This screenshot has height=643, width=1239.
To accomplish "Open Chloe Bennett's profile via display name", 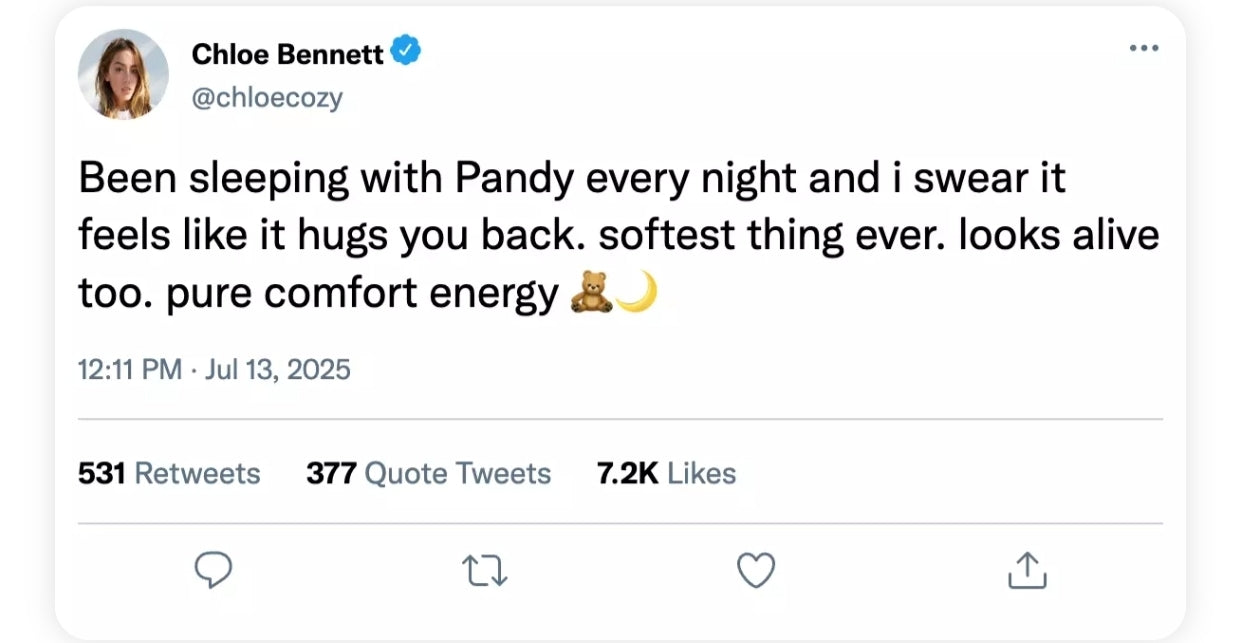I will point(286,54).
